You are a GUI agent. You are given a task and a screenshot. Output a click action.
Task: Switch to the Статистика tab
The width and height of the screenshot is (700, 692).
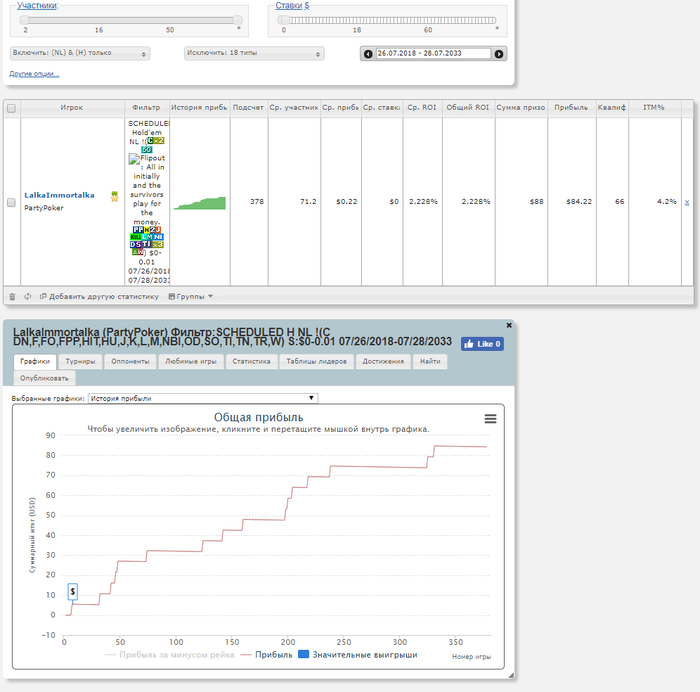point(251,362)
